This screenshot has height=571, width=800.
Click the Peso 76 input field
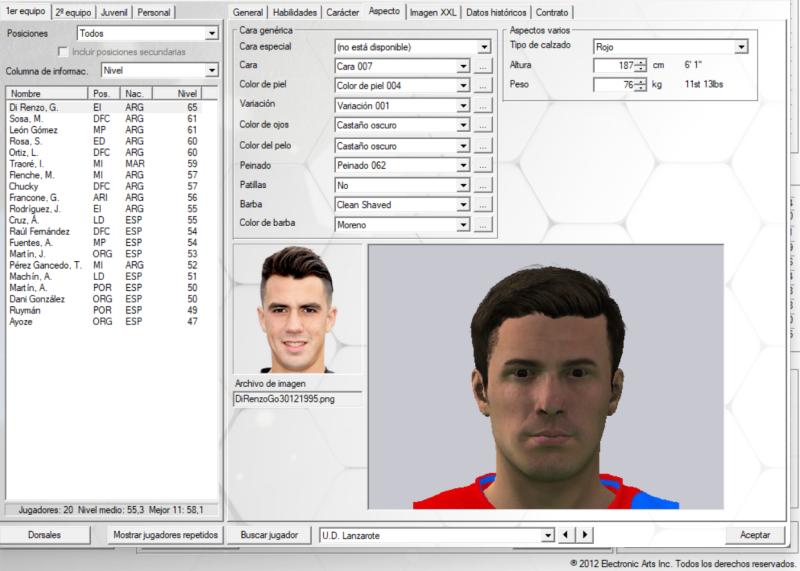click(x=614, y=85)
